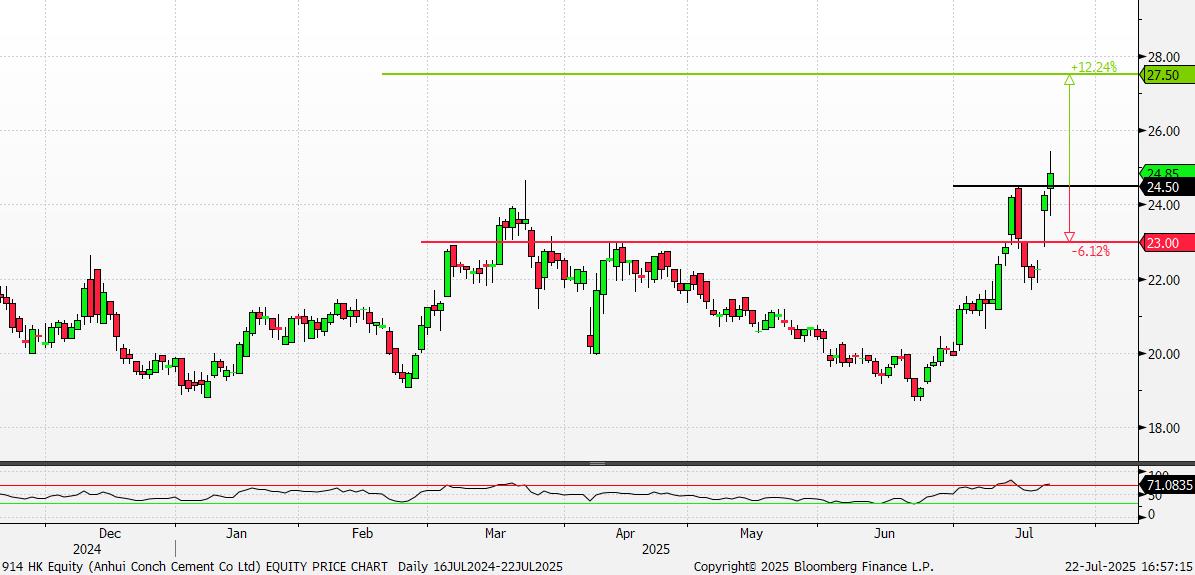Click the red horizontal support line
The image size is (1195, 575).
click(x=780, y=243)
